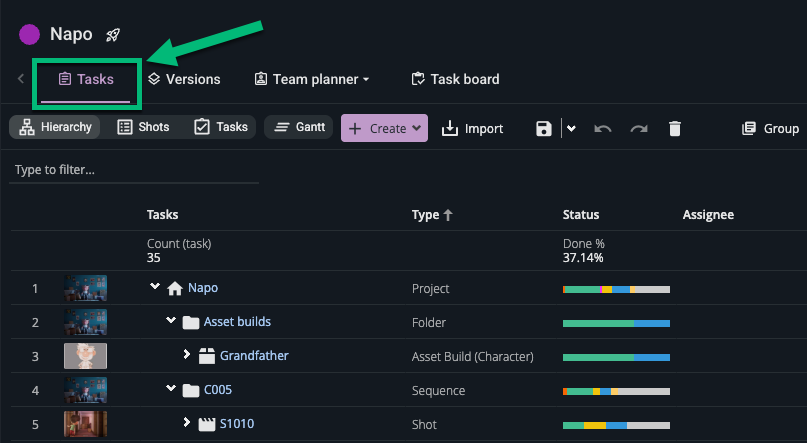The height and width of the screenshot is (443, 807).
Task: Open the Grandfather link
Action: coord(254,356)
